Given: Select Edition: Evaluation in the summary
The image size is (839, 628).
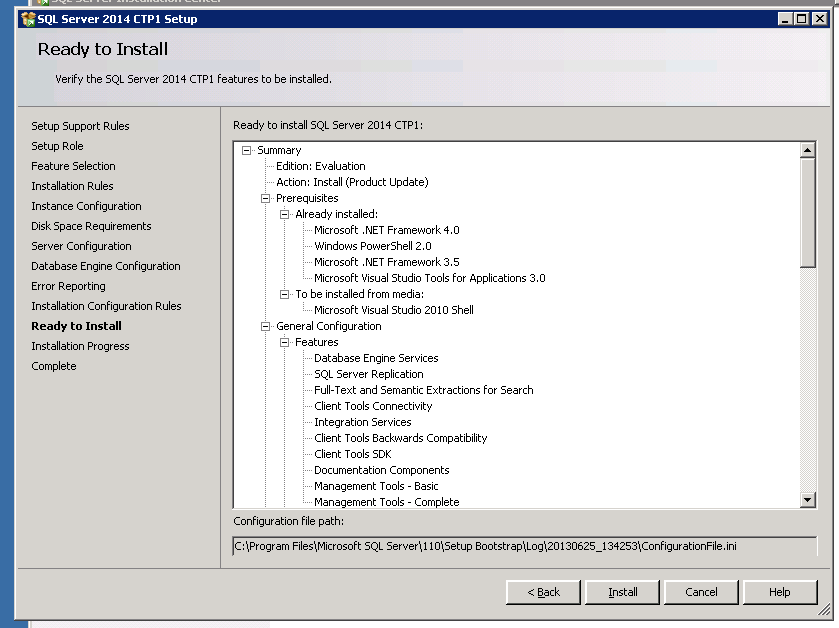Looking at the screenshot, I should [x=320, y=166].
